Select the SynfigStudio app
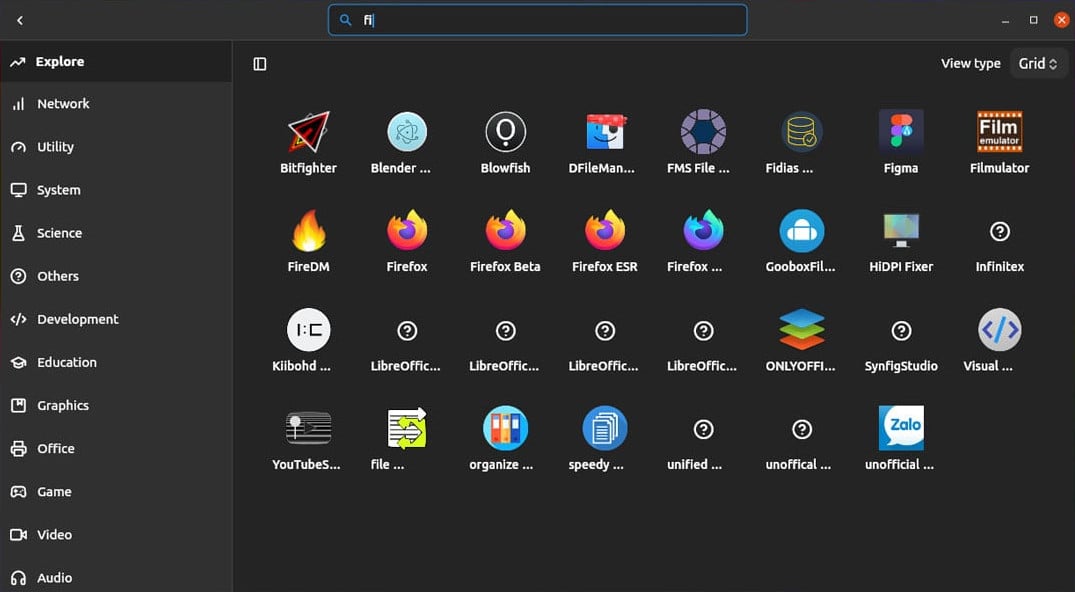This screenshot has height=592, width=1075. coord(901,330)
